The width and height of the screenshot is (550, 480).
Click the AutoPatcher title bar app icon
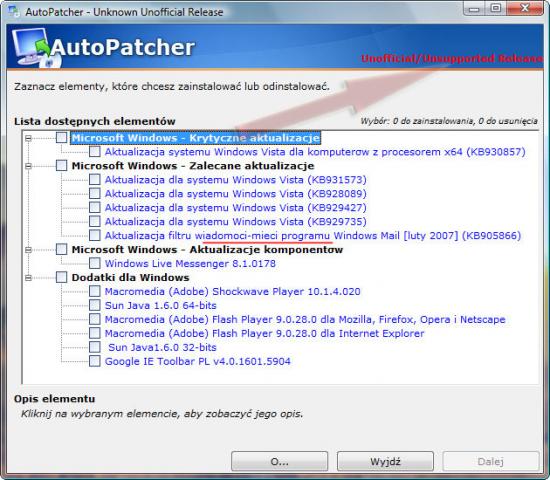click(x=14, y=11)
